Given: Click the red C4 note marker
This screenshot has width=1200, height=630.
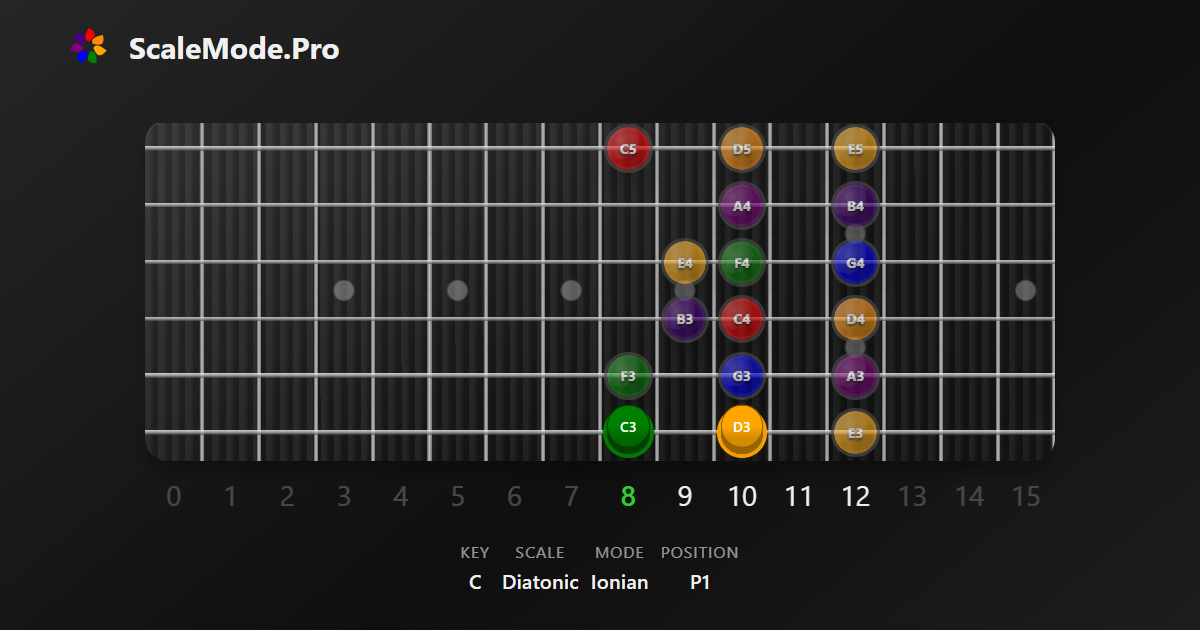Looking at the screenshot, I should tap(741, 319).
